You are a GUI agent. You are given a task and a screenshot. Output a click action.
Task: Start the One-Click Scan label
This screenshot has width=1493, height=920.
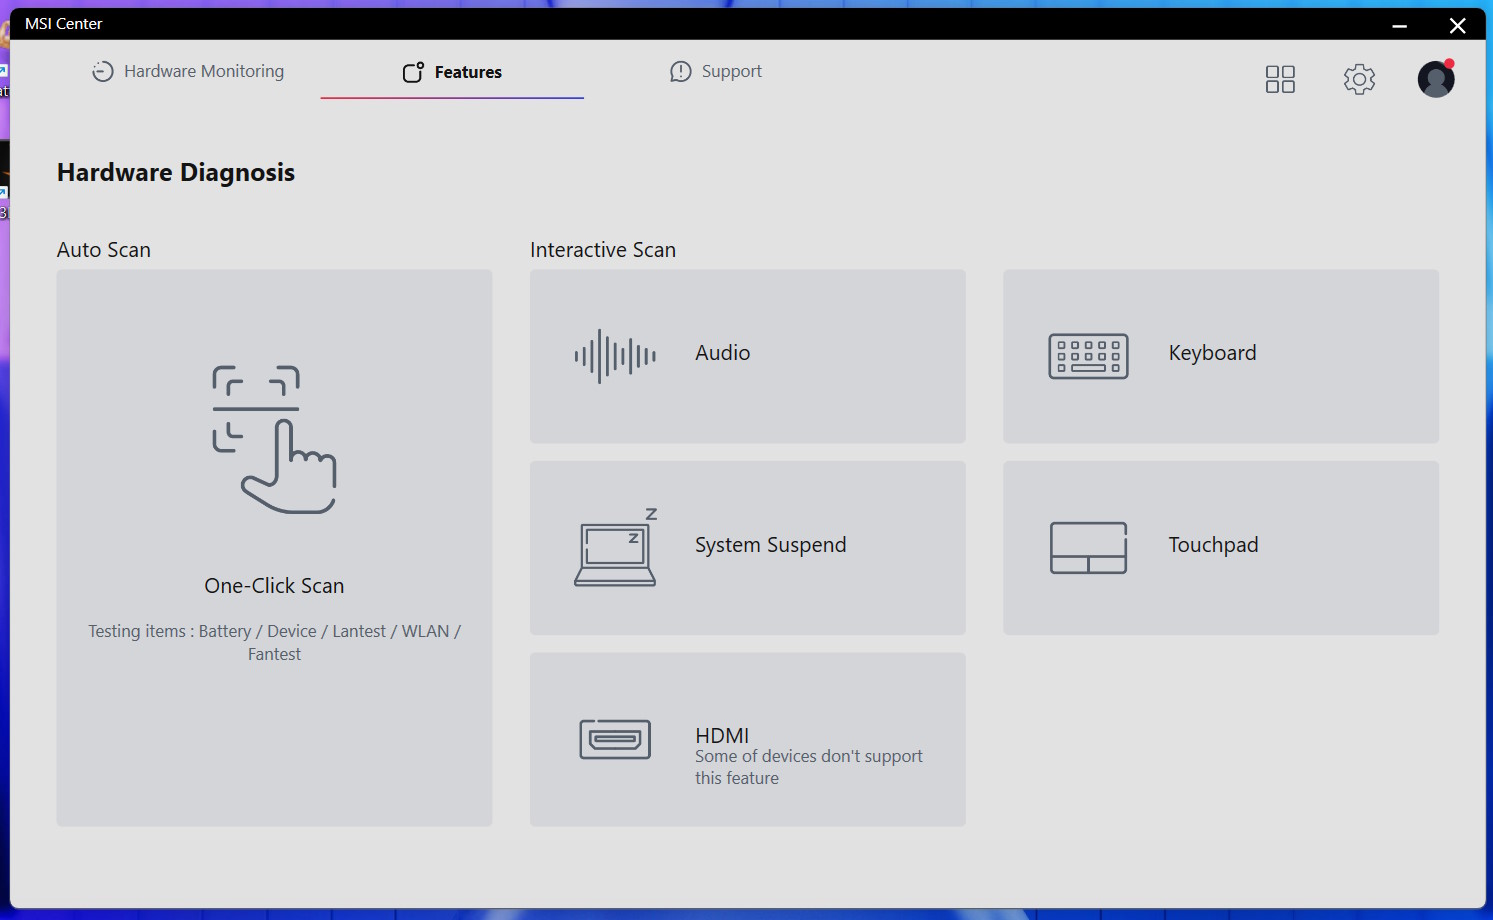[x=274, y=586]
